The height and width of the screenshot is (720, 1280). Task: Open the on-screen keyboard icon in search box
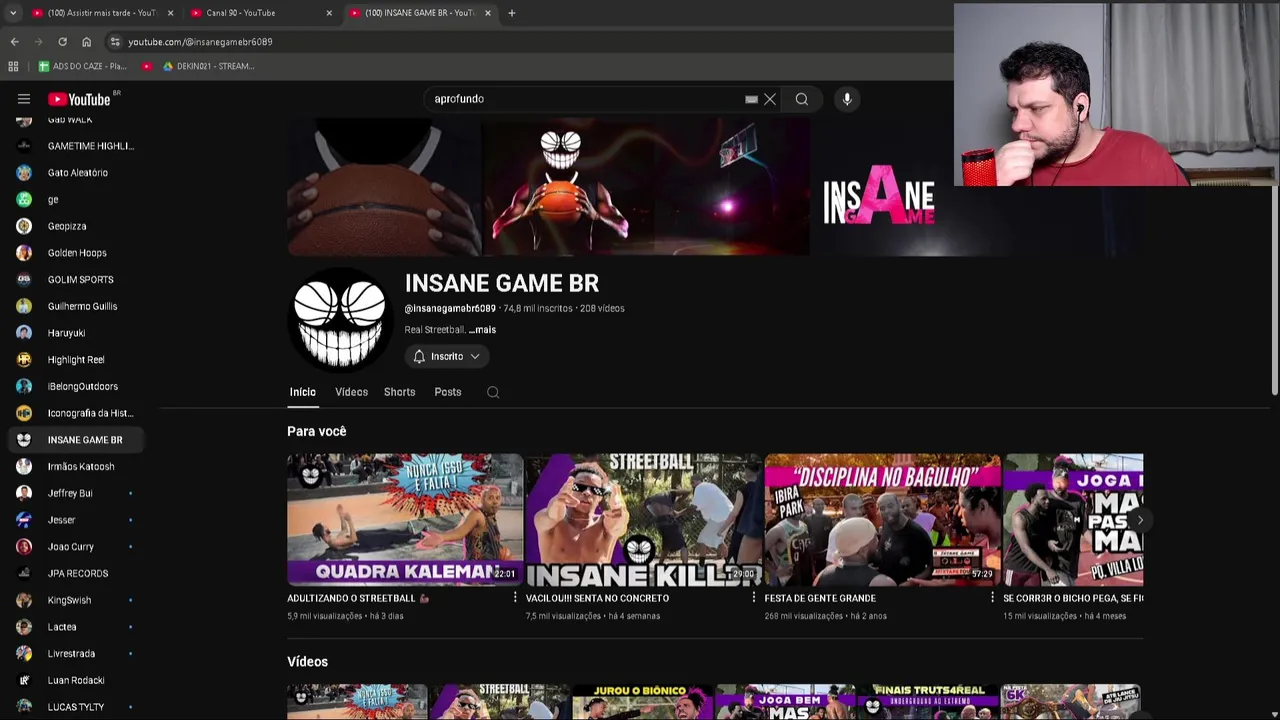tap(751, 99)
